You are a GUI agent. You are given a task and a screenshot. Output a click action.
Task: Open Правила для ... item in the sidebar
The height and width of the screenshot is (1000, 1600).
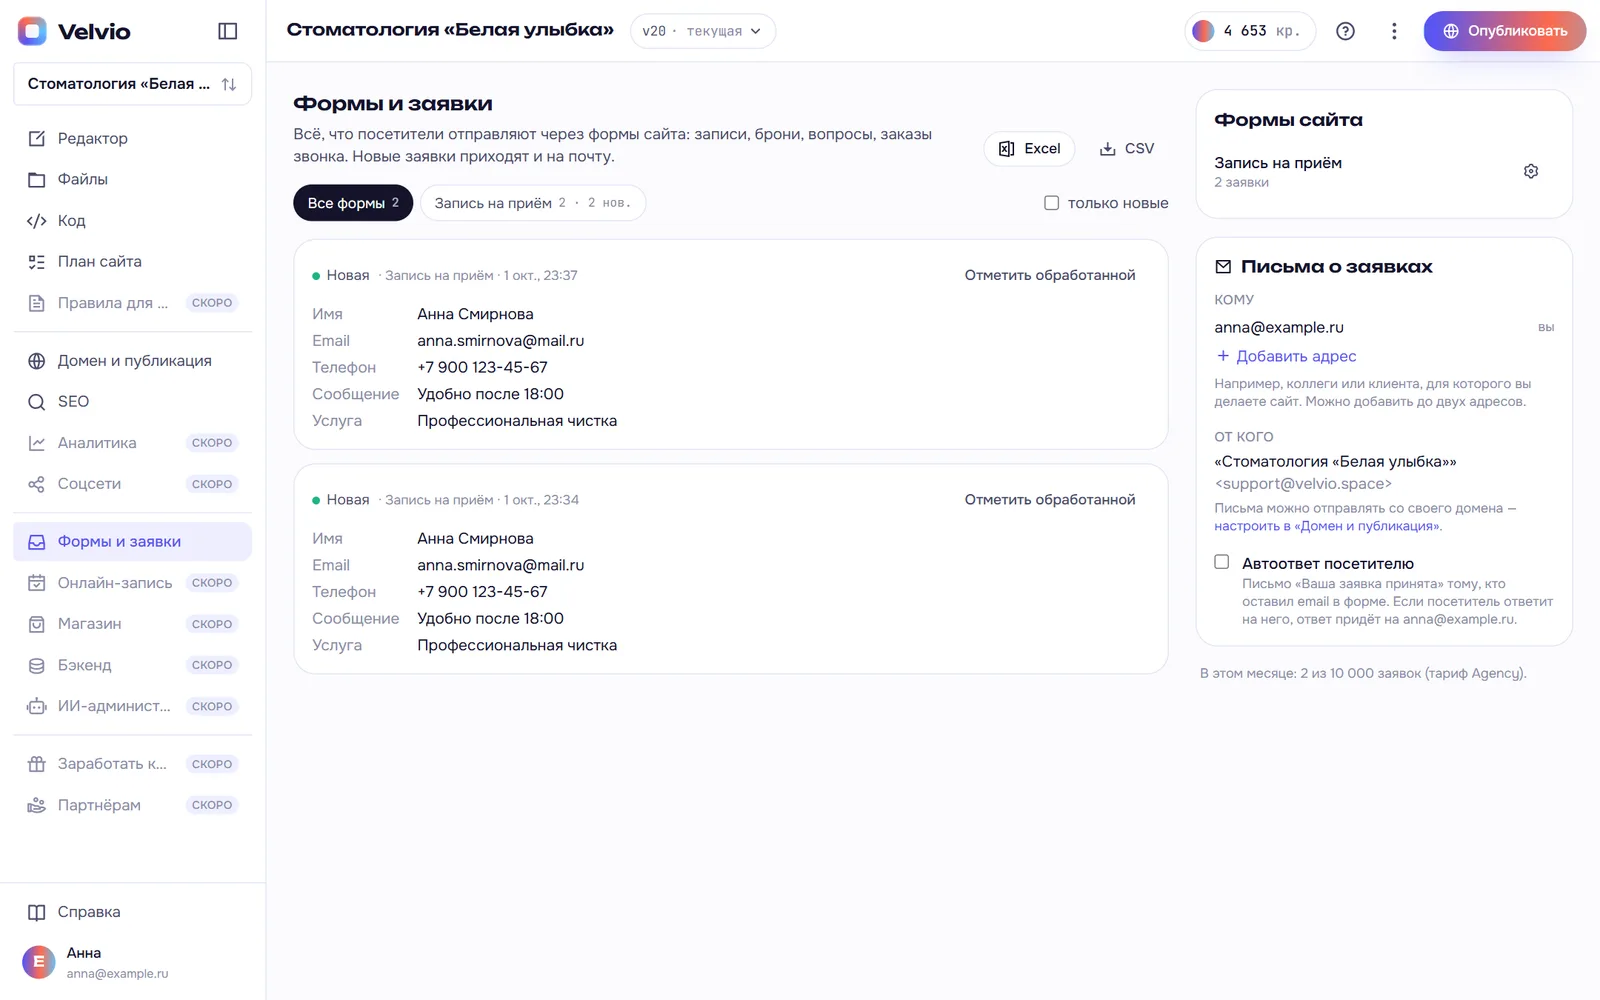(x=132, y=303)
